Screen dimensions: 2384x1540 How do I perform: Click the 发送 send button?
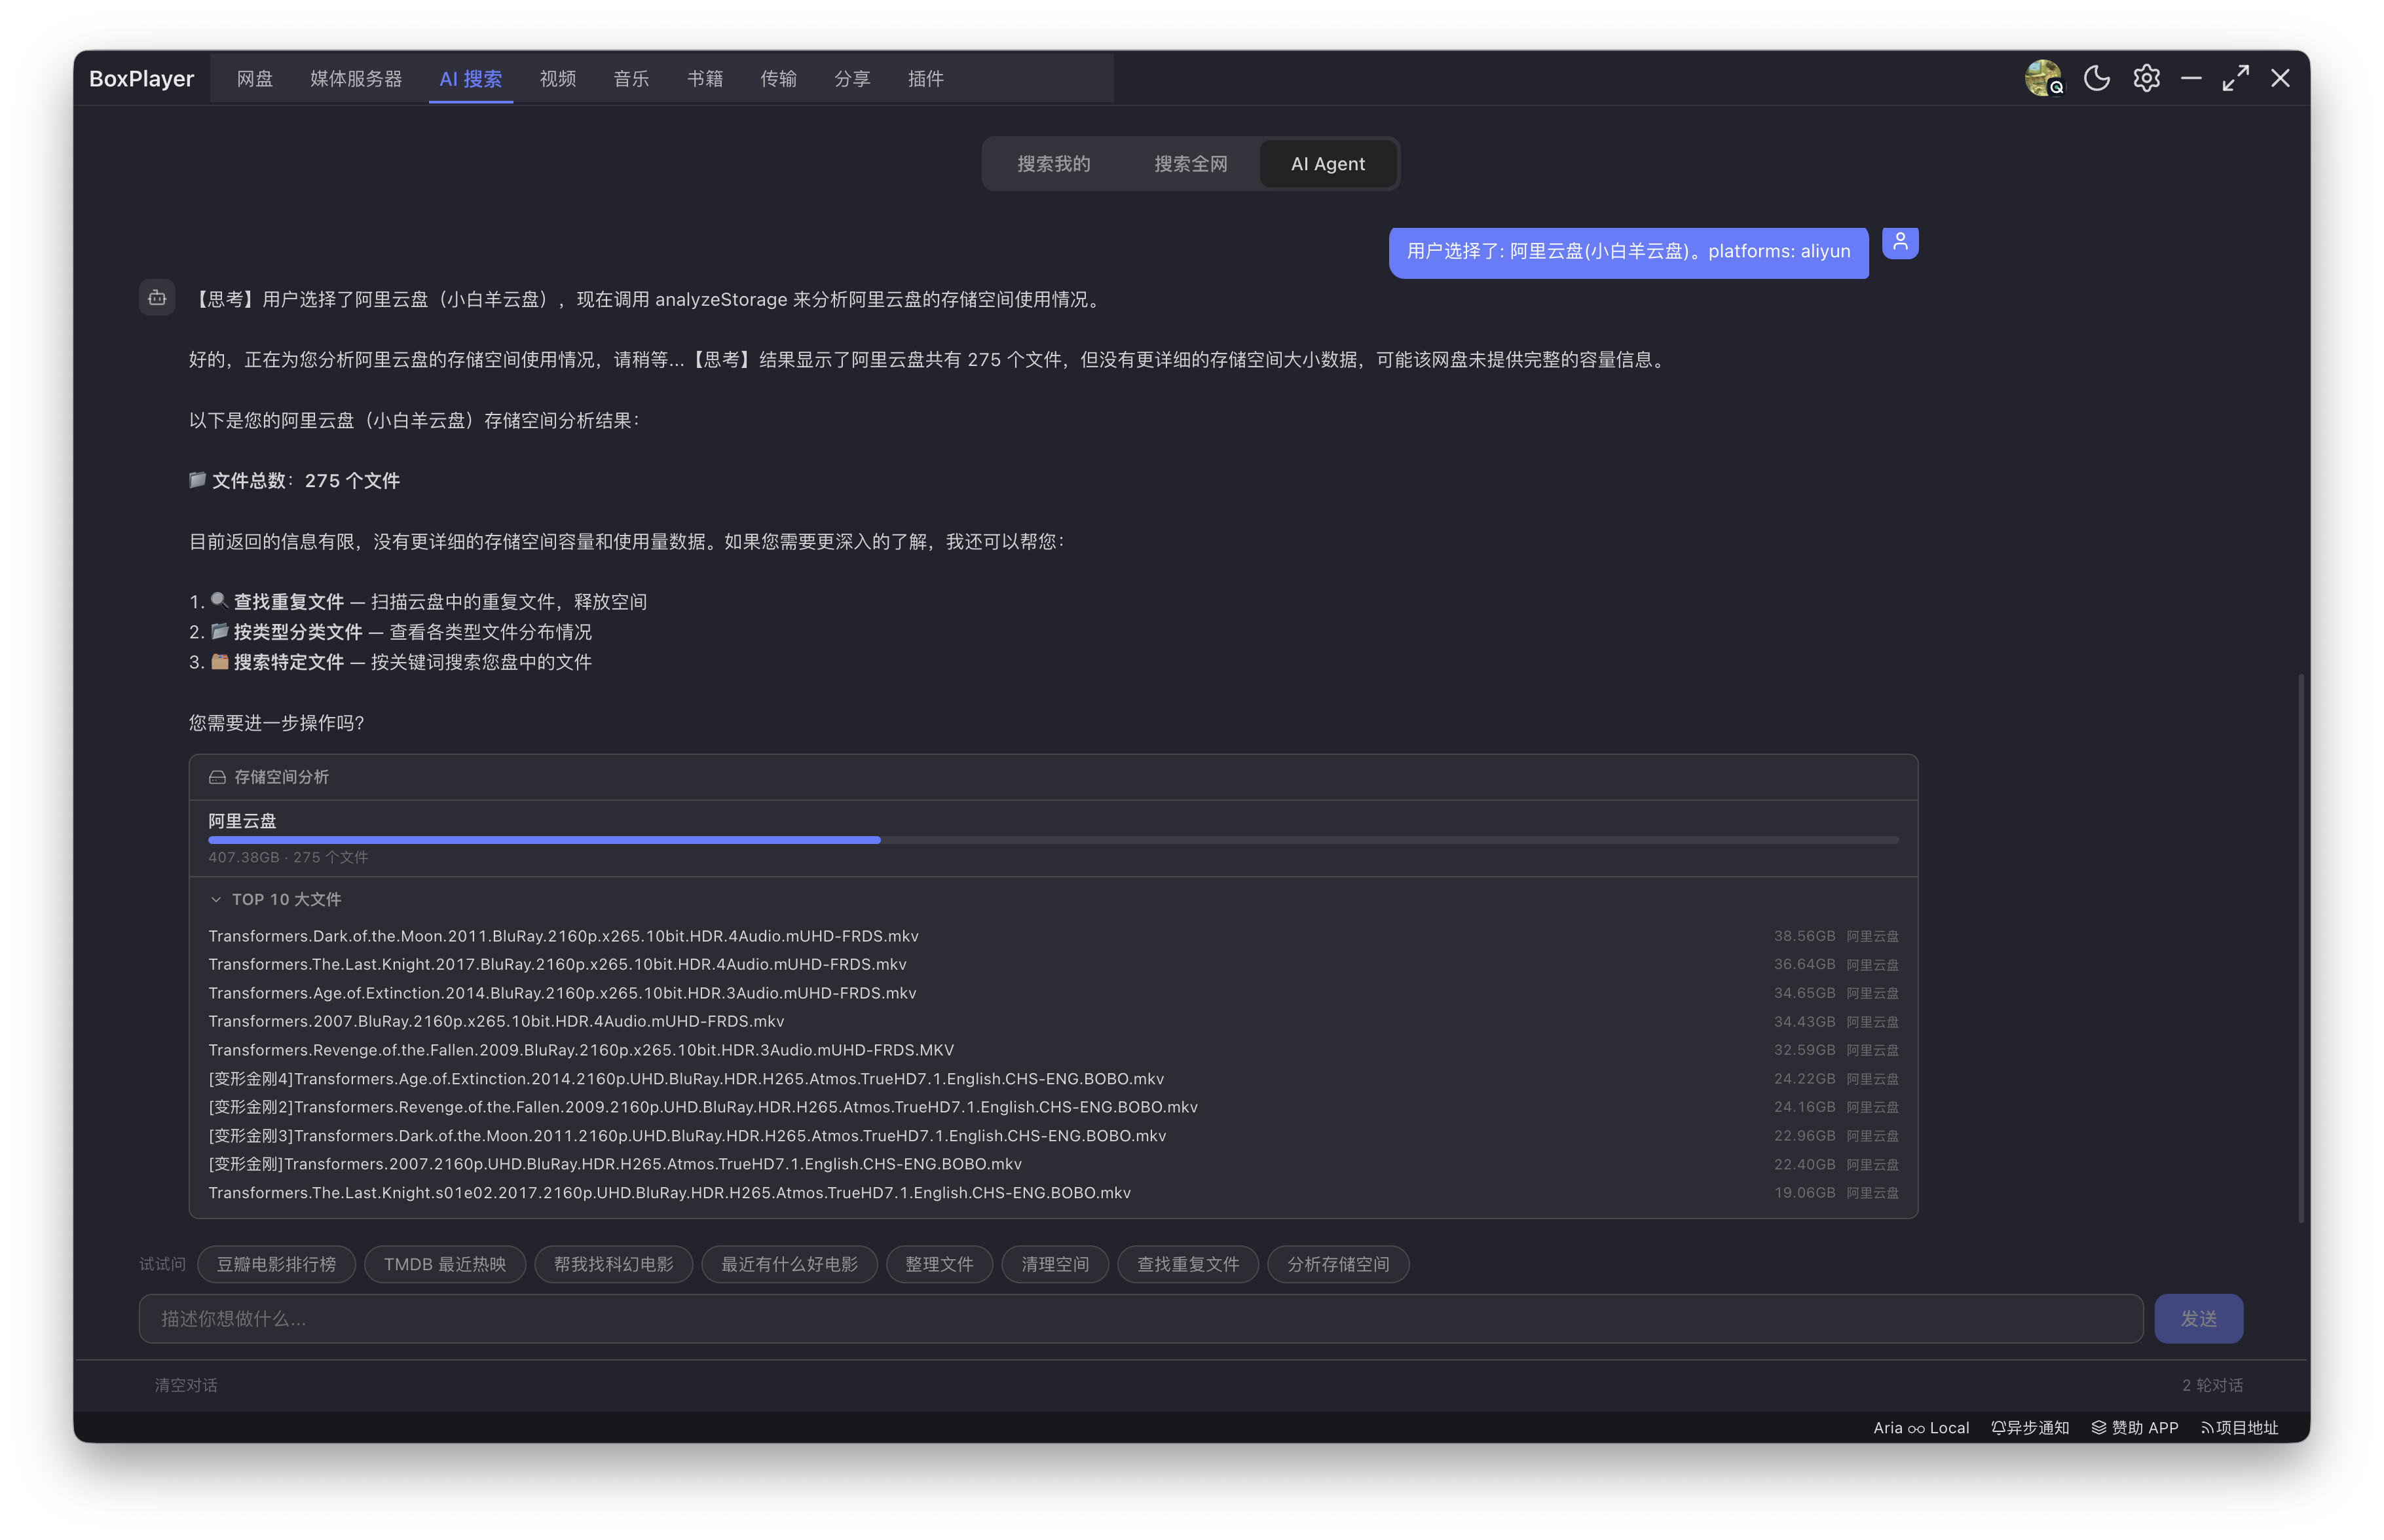(x=2198, y=1319)
